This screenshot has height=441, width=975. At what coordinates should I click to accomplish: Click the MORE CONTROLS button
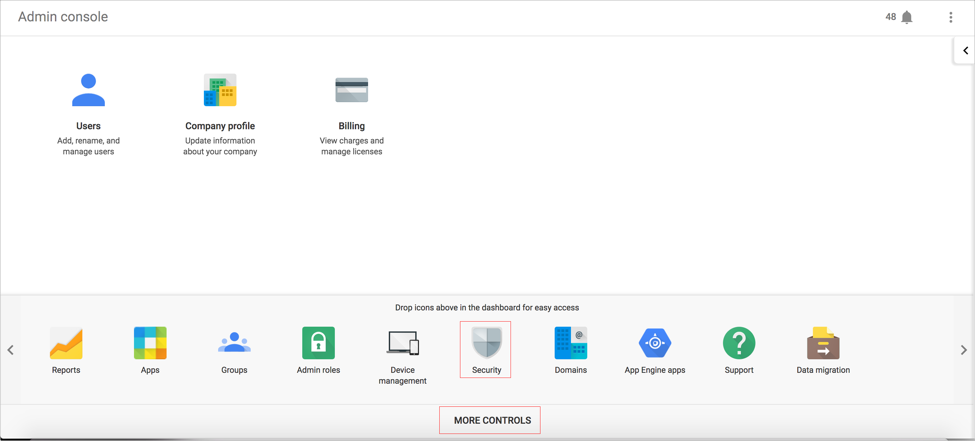tap(491, 420)
